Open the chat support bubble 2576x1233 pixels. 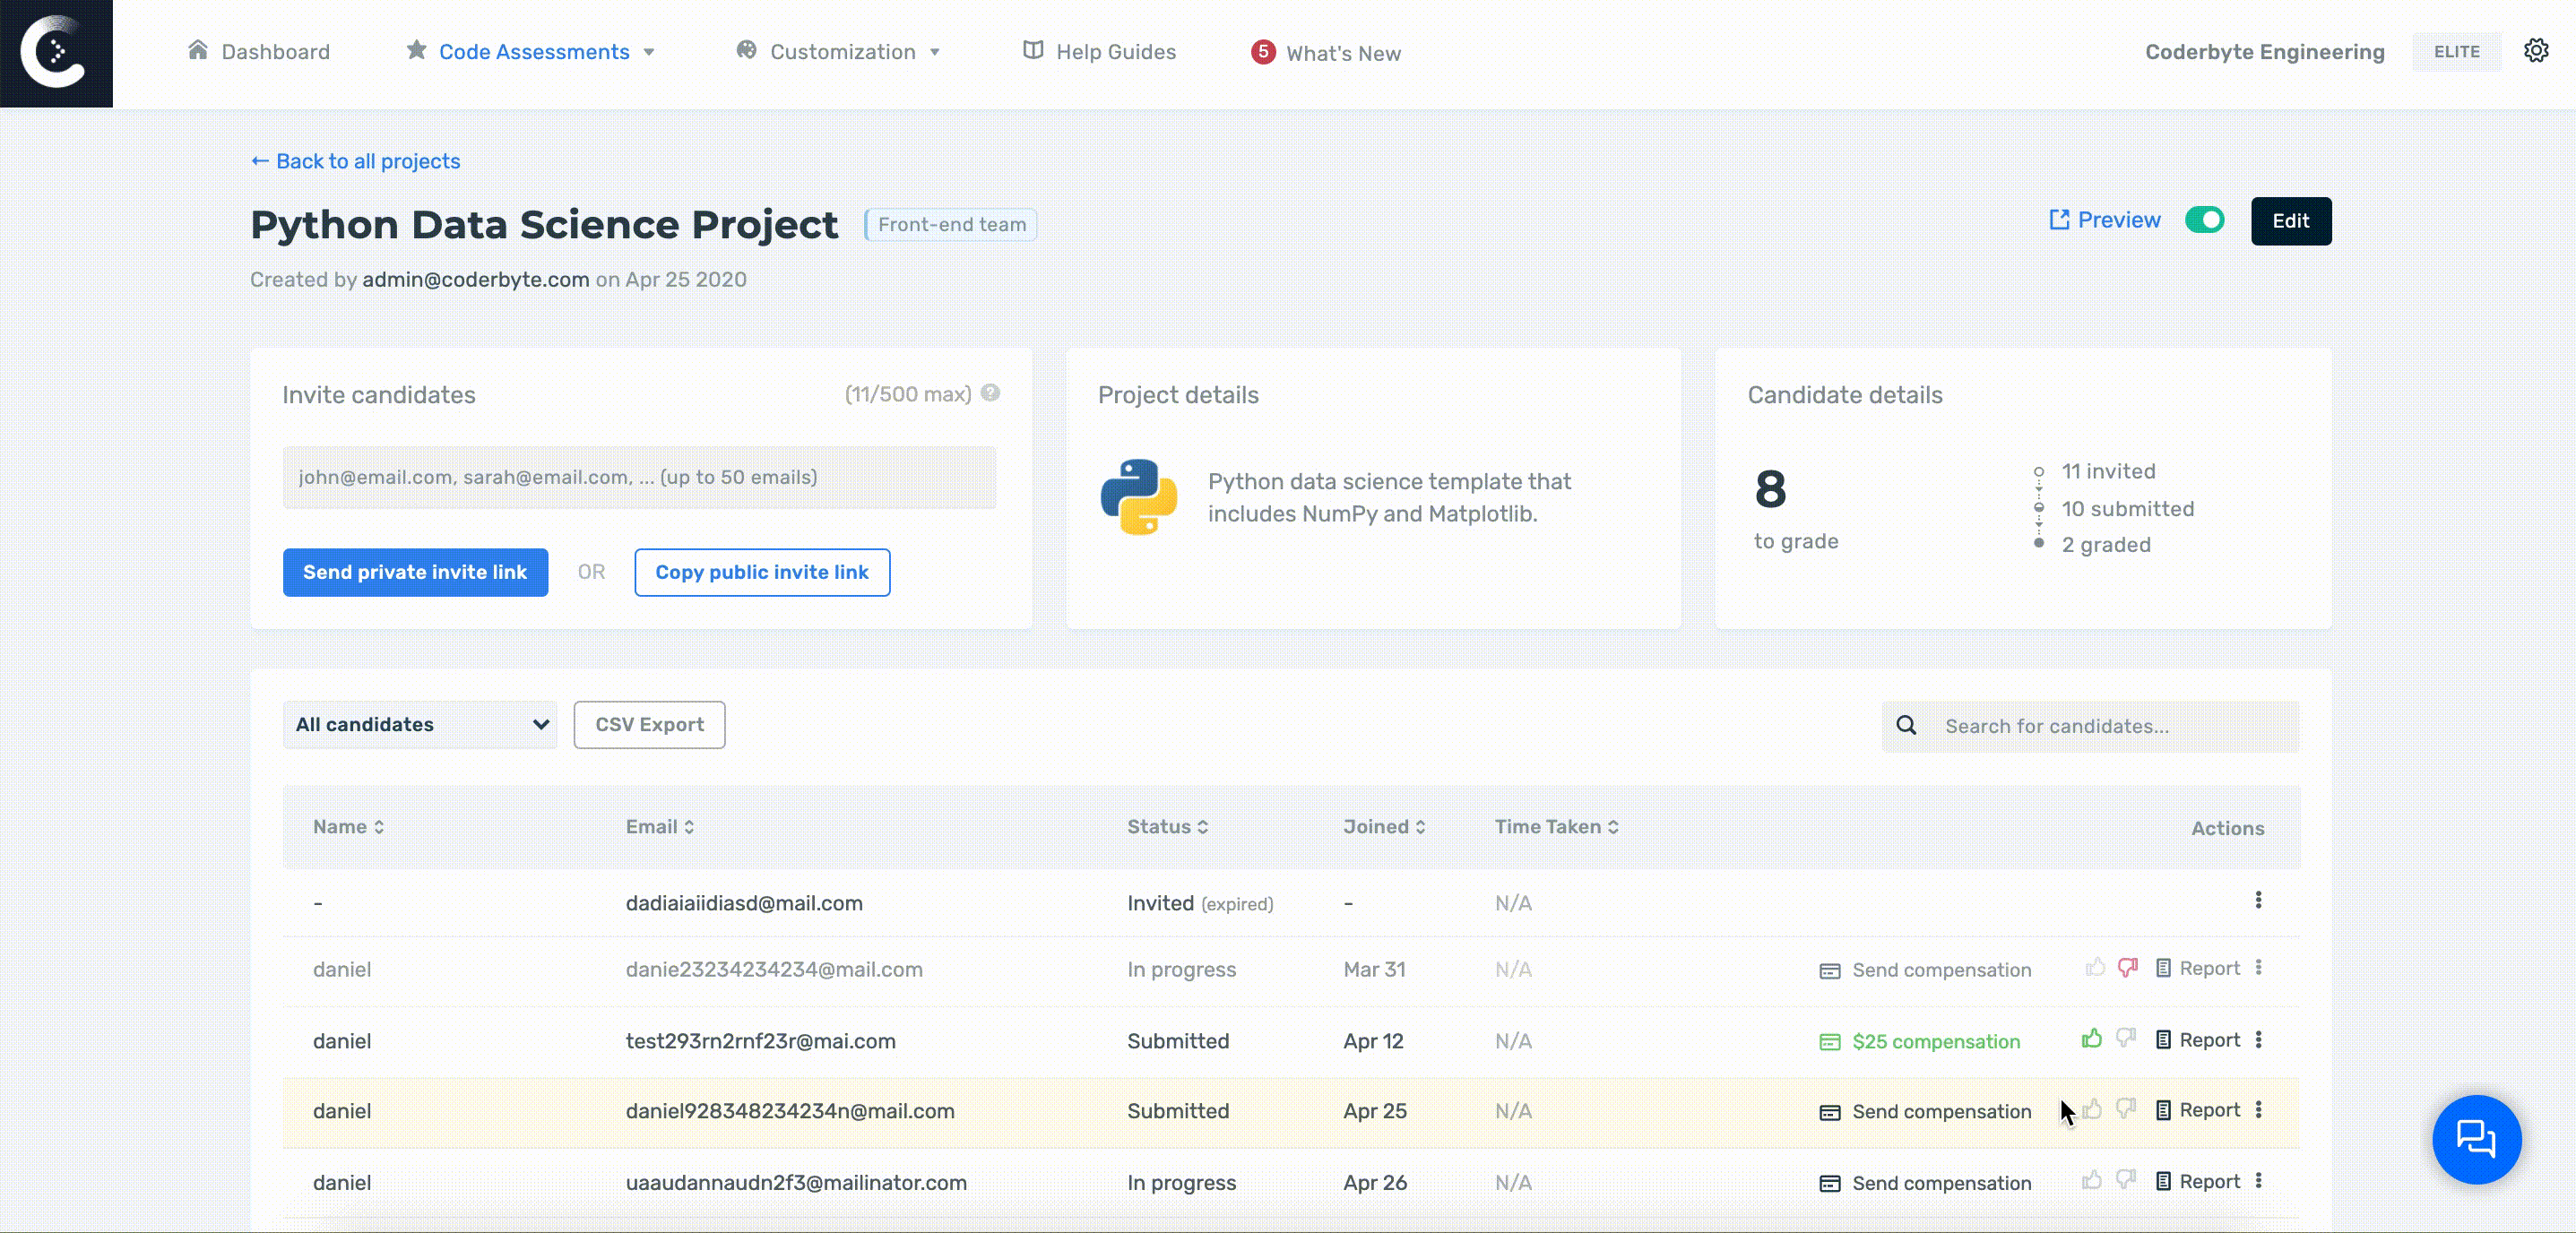point(2476,1139)
